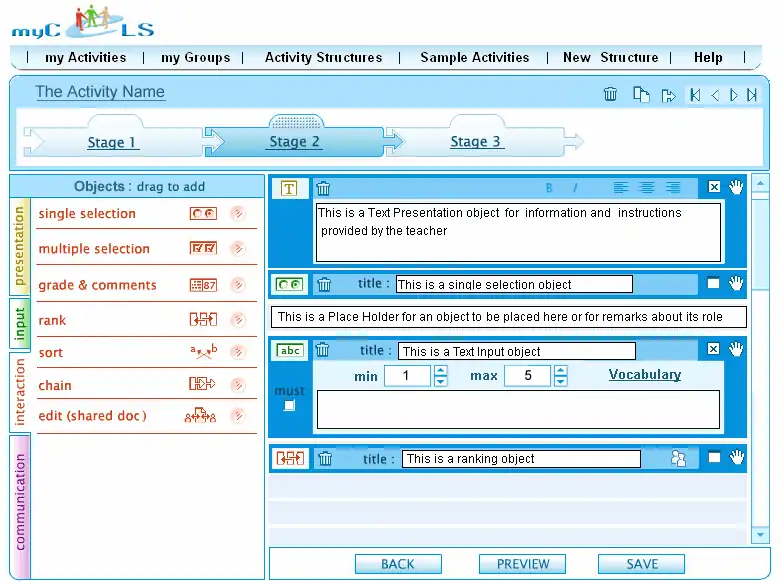Click the group icon on the ranking object
This screenshot has height=584, width=782.
[x=679, y=459]
